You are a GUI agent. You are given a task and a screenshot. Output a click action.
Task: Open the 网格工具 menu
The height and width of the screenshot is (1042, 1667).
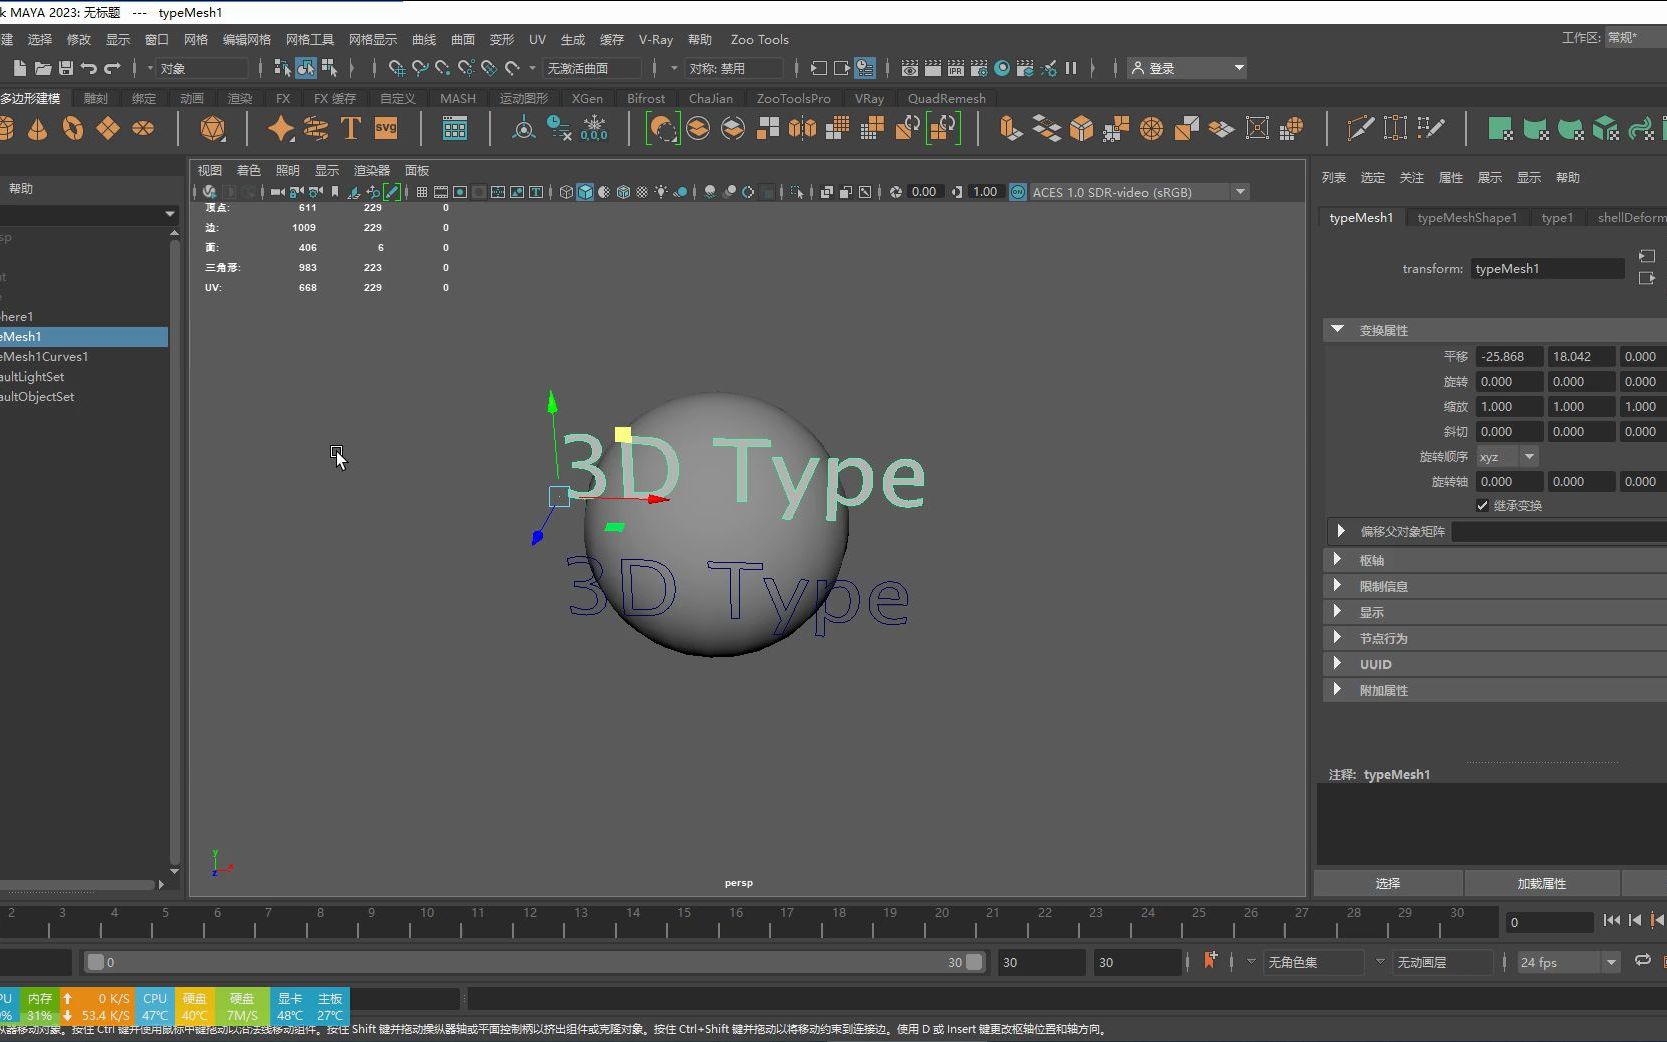[309, 40]
